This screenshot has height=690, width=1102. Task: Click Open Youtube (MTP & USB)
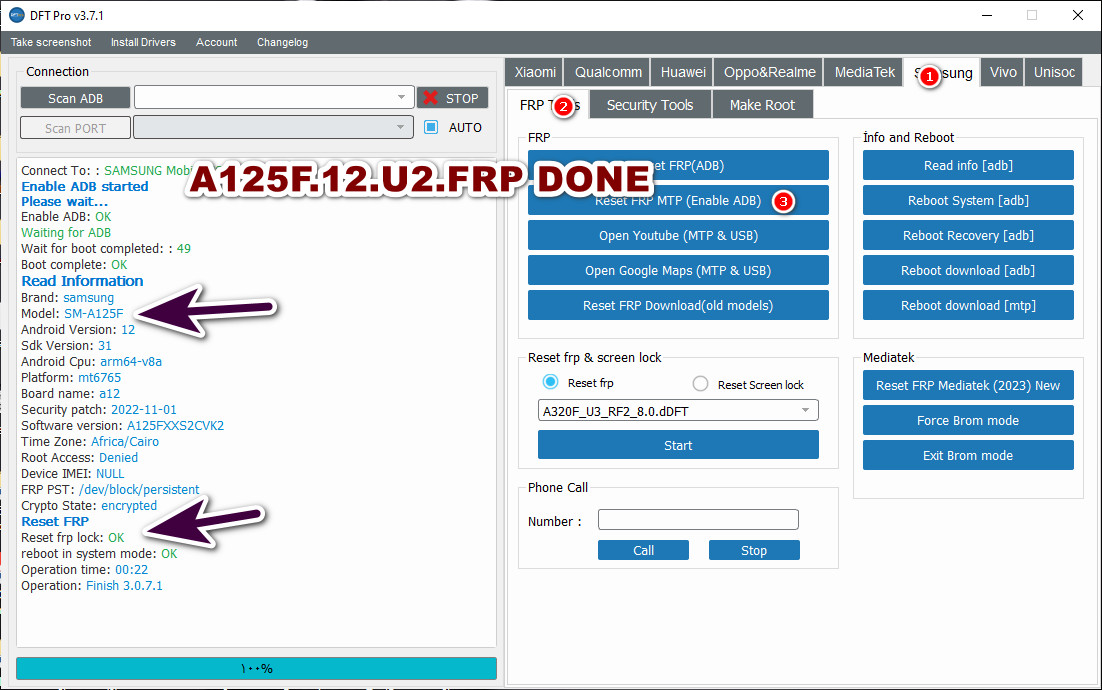[x=678, y=235]
